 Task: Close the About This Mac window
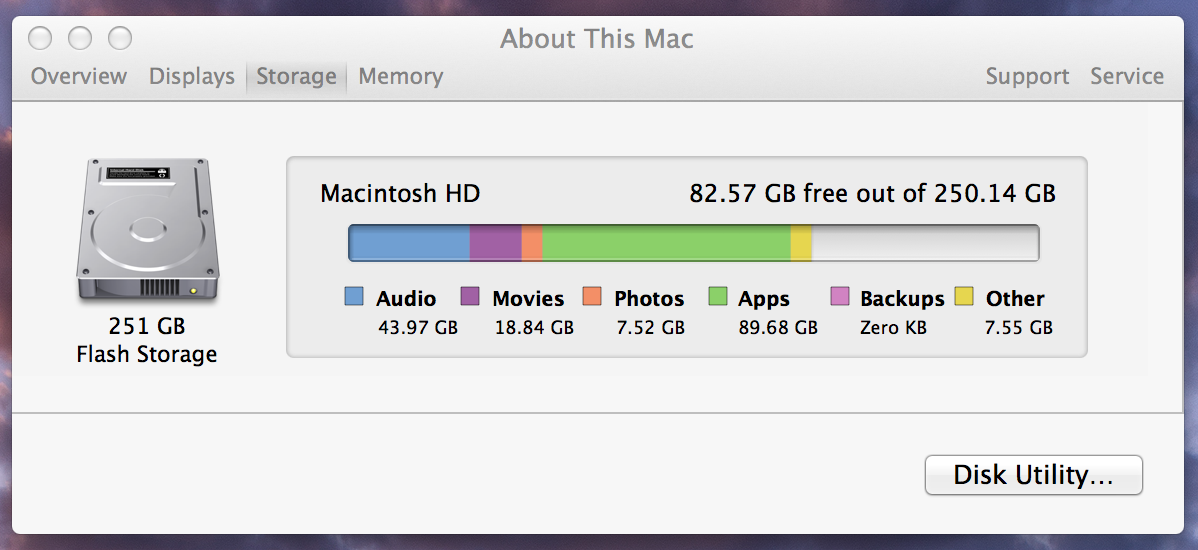click(40, 37)
